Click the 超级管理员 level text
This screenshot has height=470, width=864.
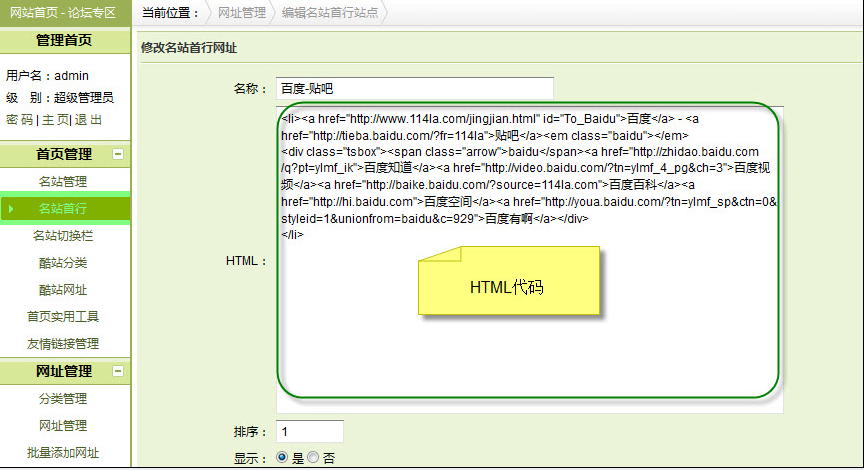(84, 98)
